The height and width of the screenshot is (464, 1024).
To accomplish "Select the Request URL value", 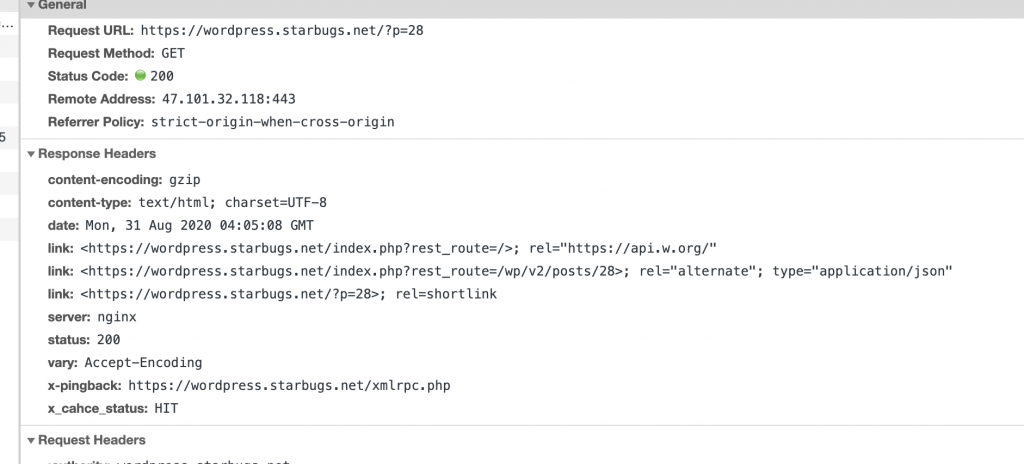I will click(282, 30).
